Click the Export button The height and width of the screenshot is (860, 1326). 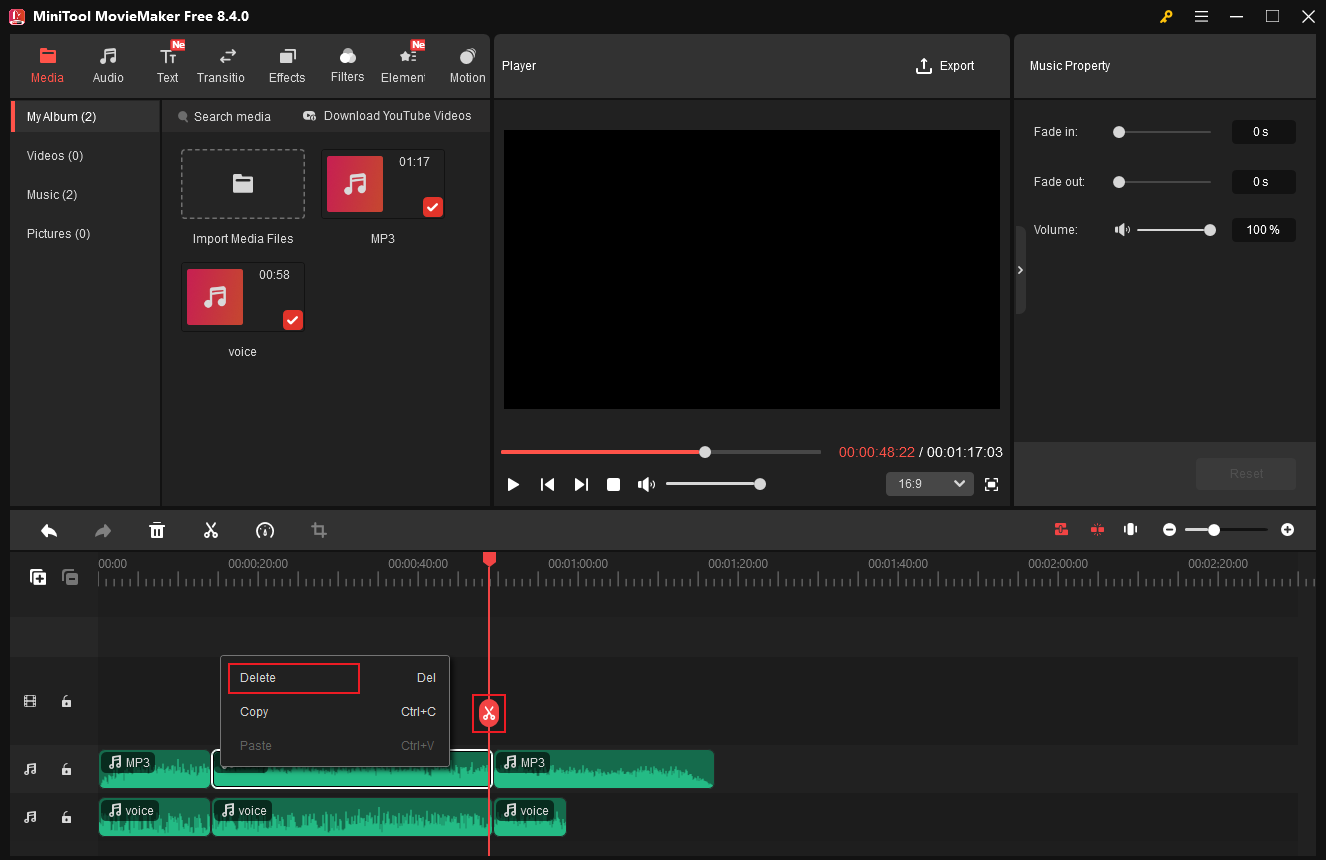pyautogui.click(x=944, y=65)
